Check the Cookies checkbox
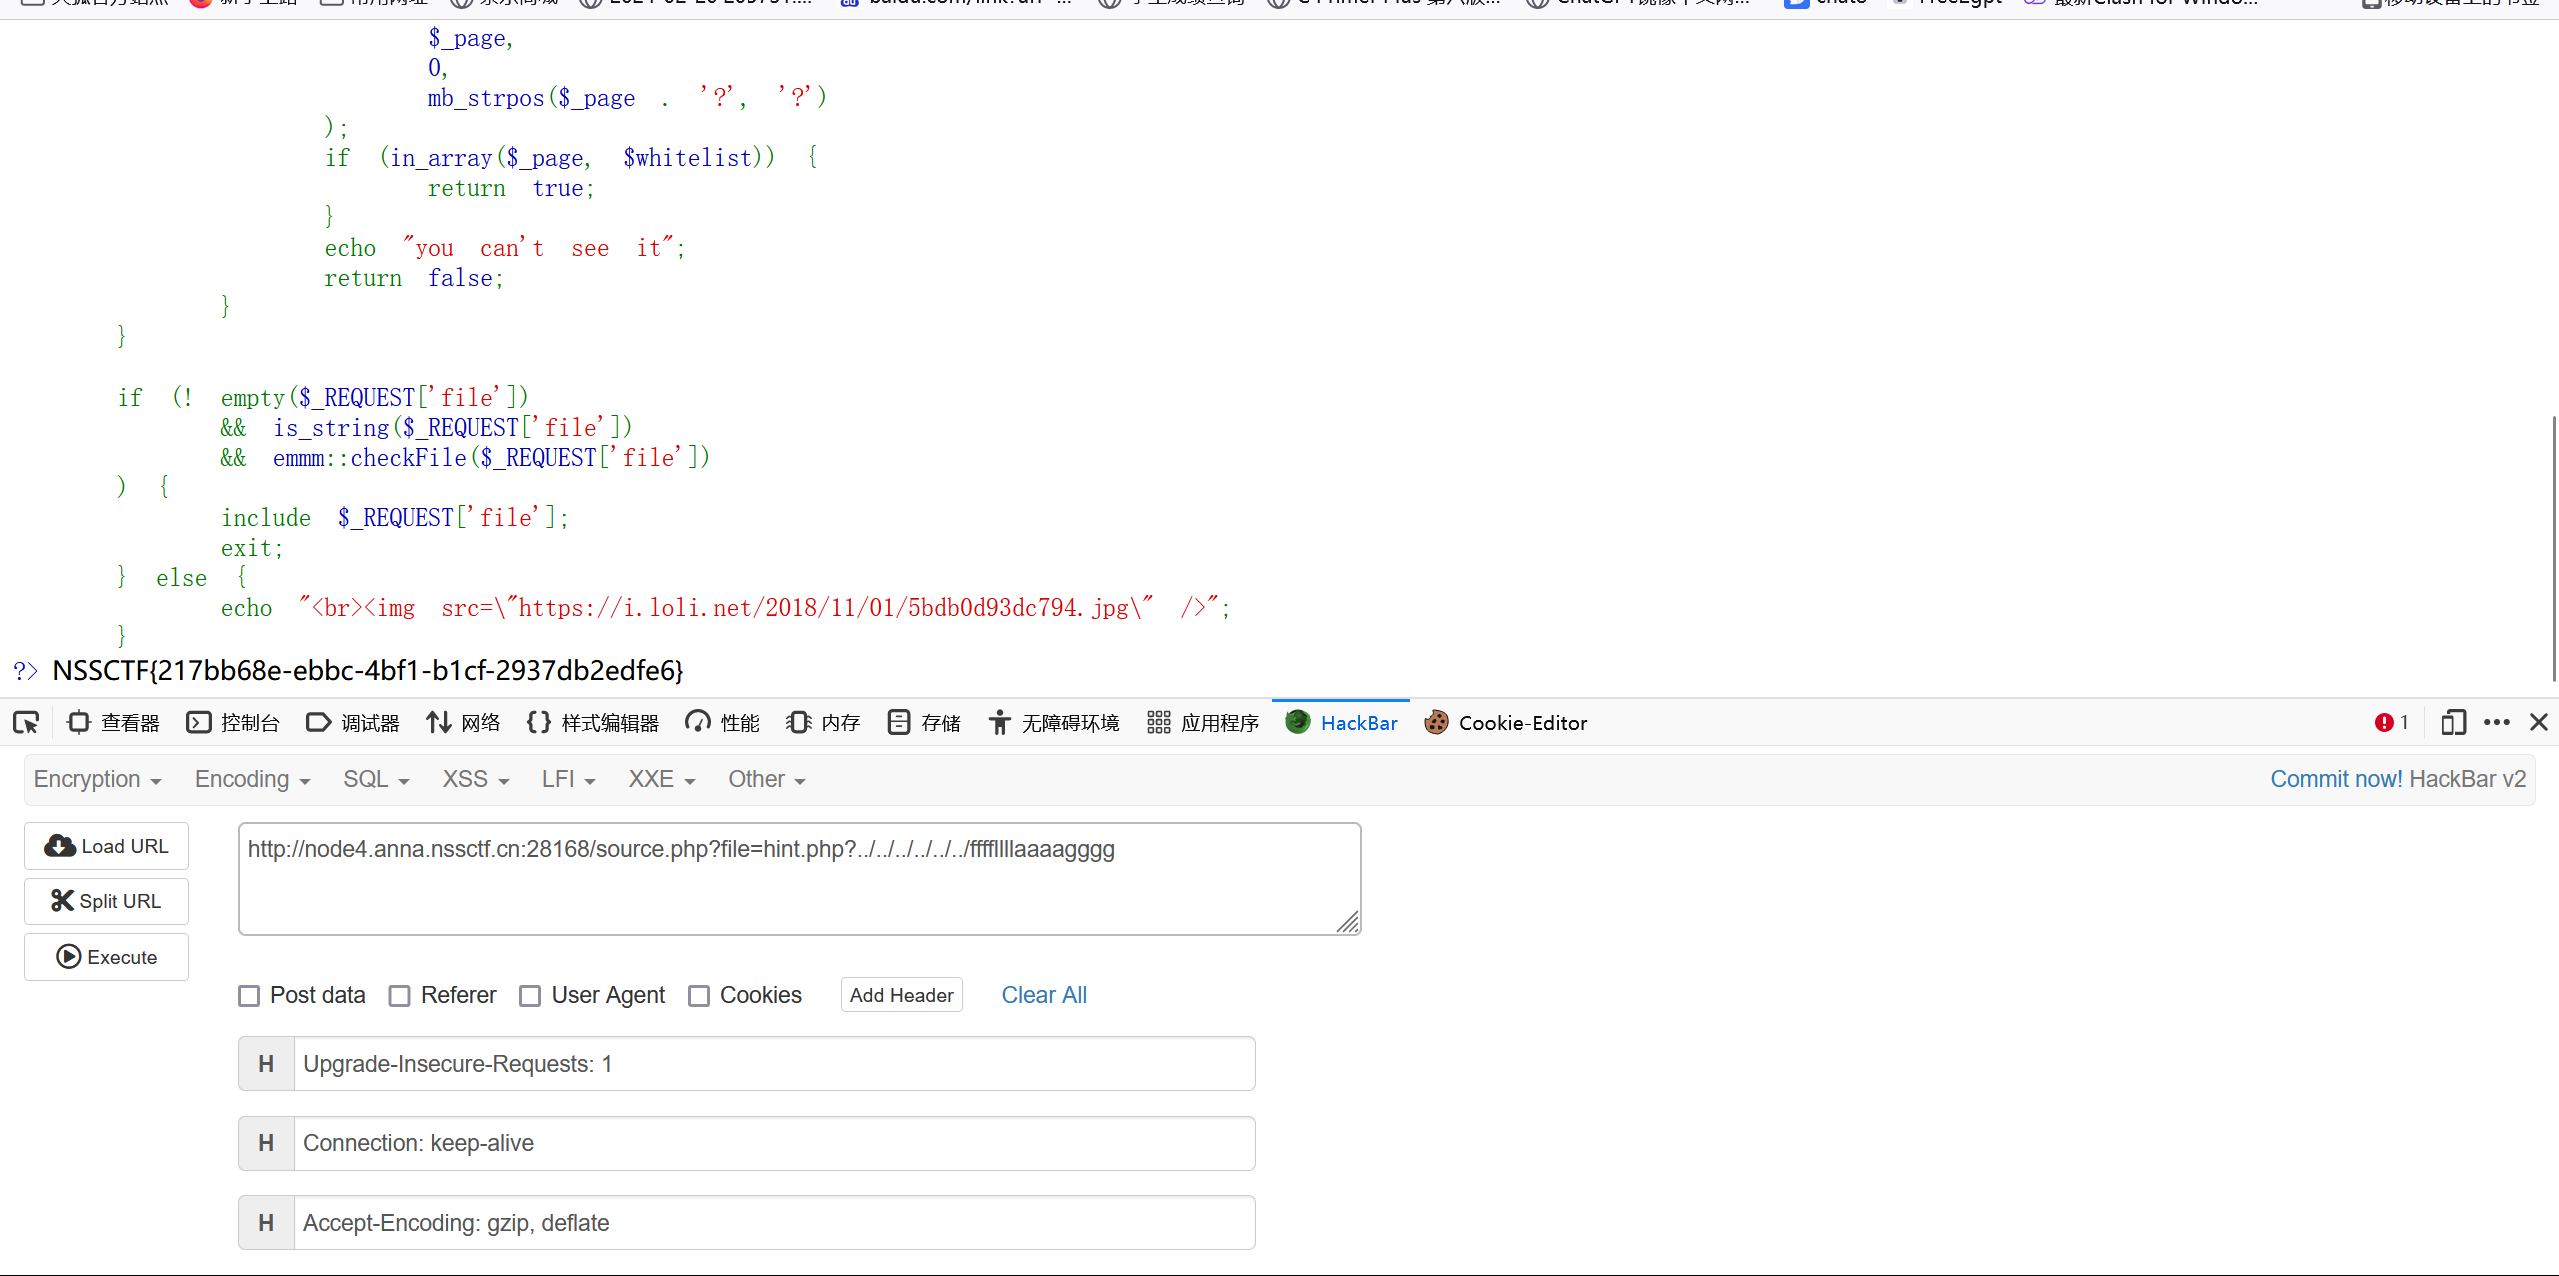Viewport: 2559px width, 1276px height. point(699,996)
